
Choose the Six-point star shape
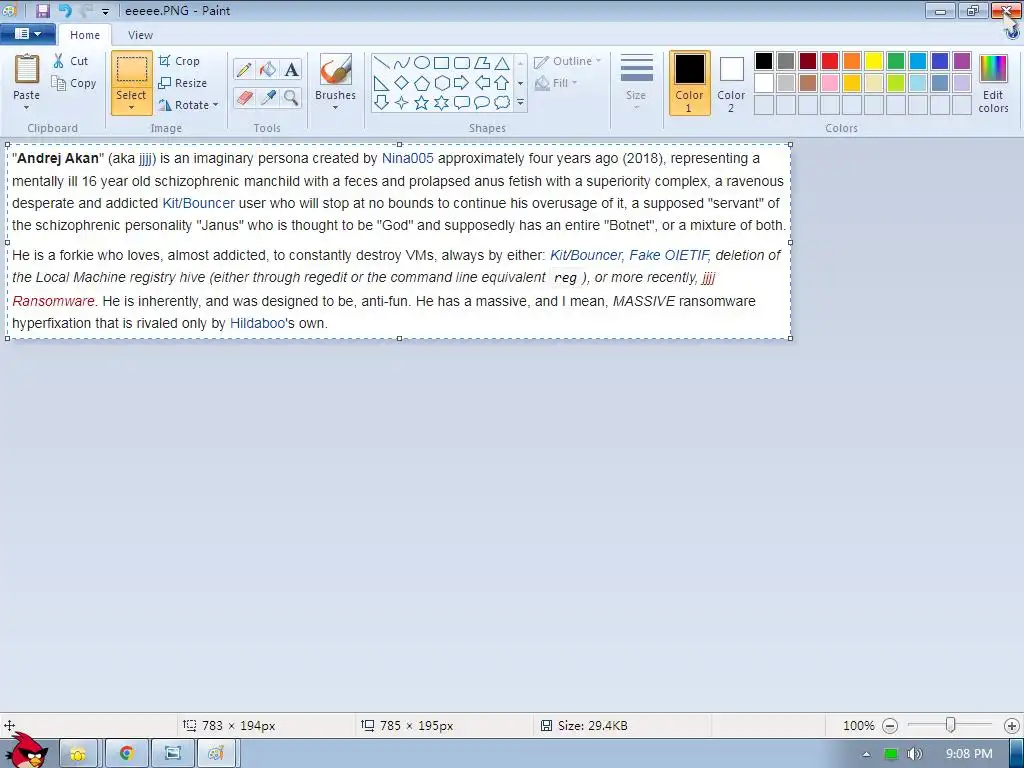pyautogui.click(x=441, y=103)
